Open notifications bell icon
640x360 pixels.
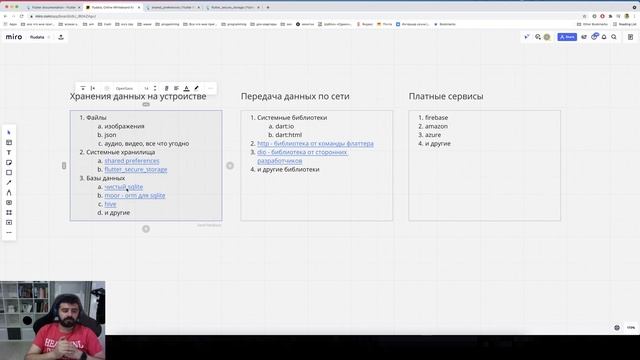[x=604, y=37]
